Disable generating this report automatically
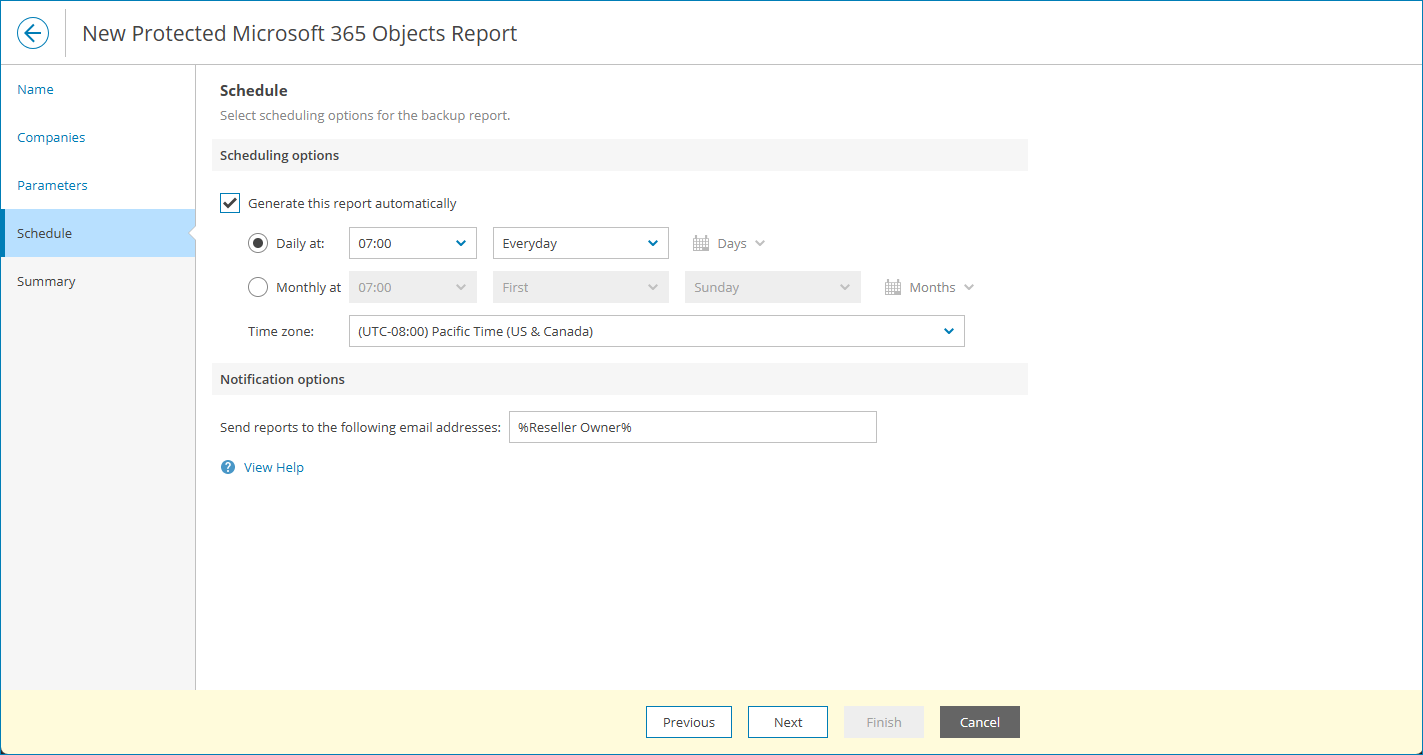This screenshot has width=1423, height=755. [x=229, y=202]
